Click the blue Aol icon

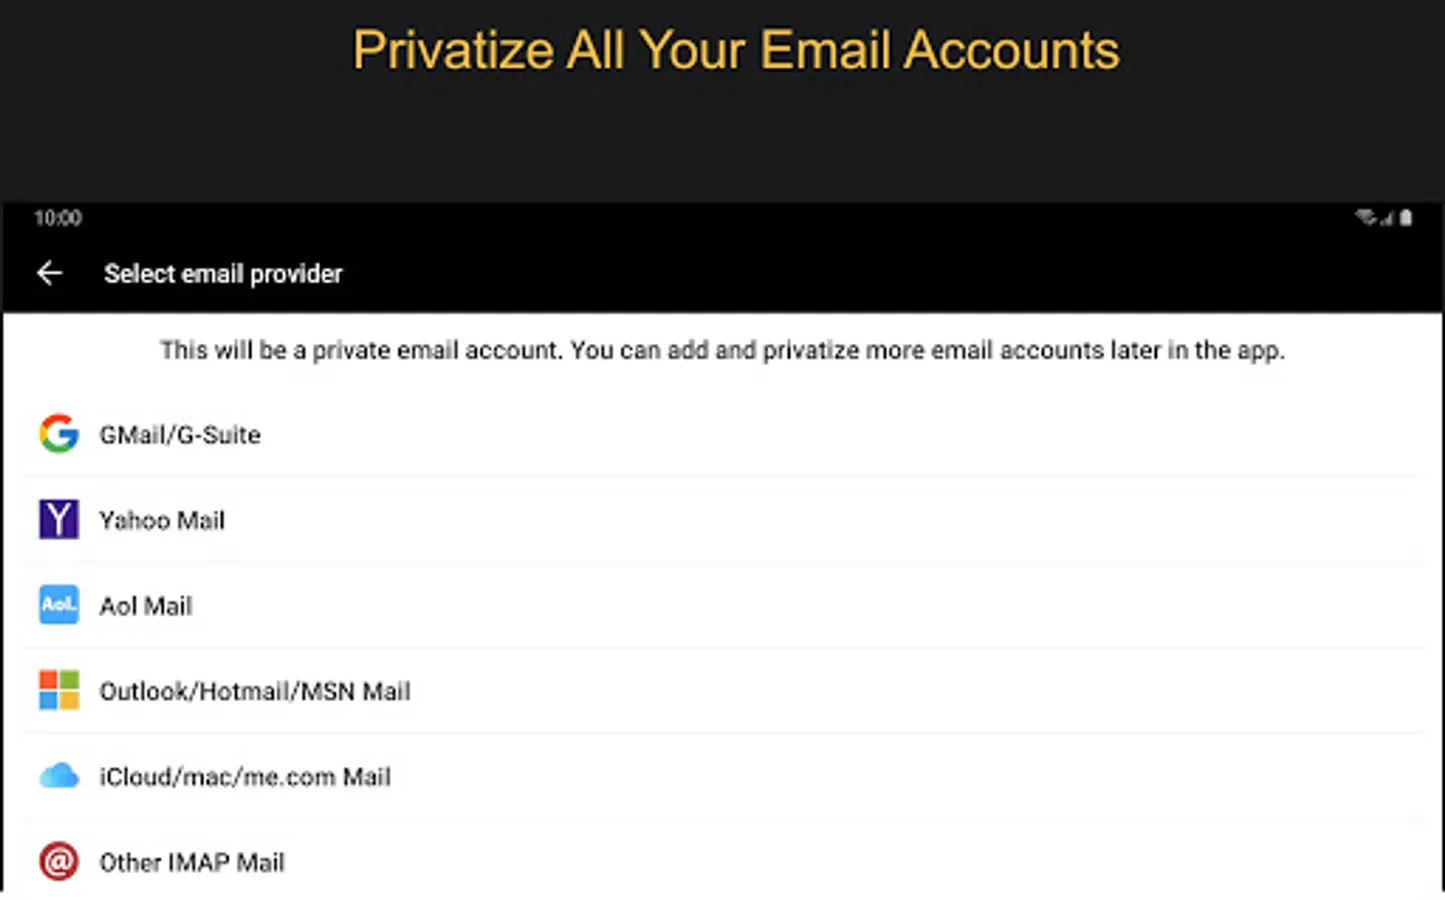(x=59, y=605)
